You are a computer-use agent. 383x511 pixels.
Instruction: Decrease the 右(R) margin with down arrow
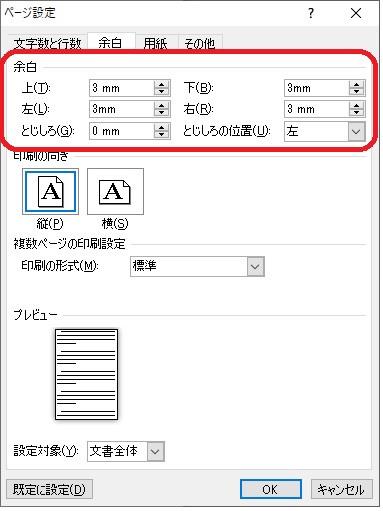point(357,113)
